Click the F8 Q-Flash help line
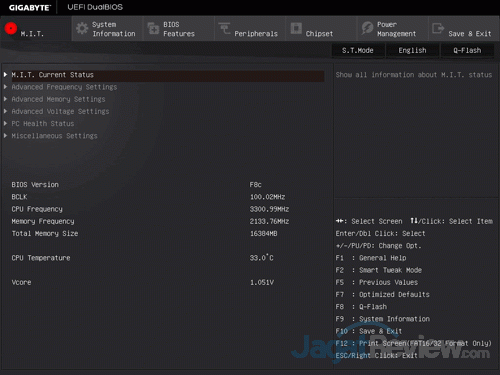Screen dimensions: 500x375 click(x=361, y=307)
